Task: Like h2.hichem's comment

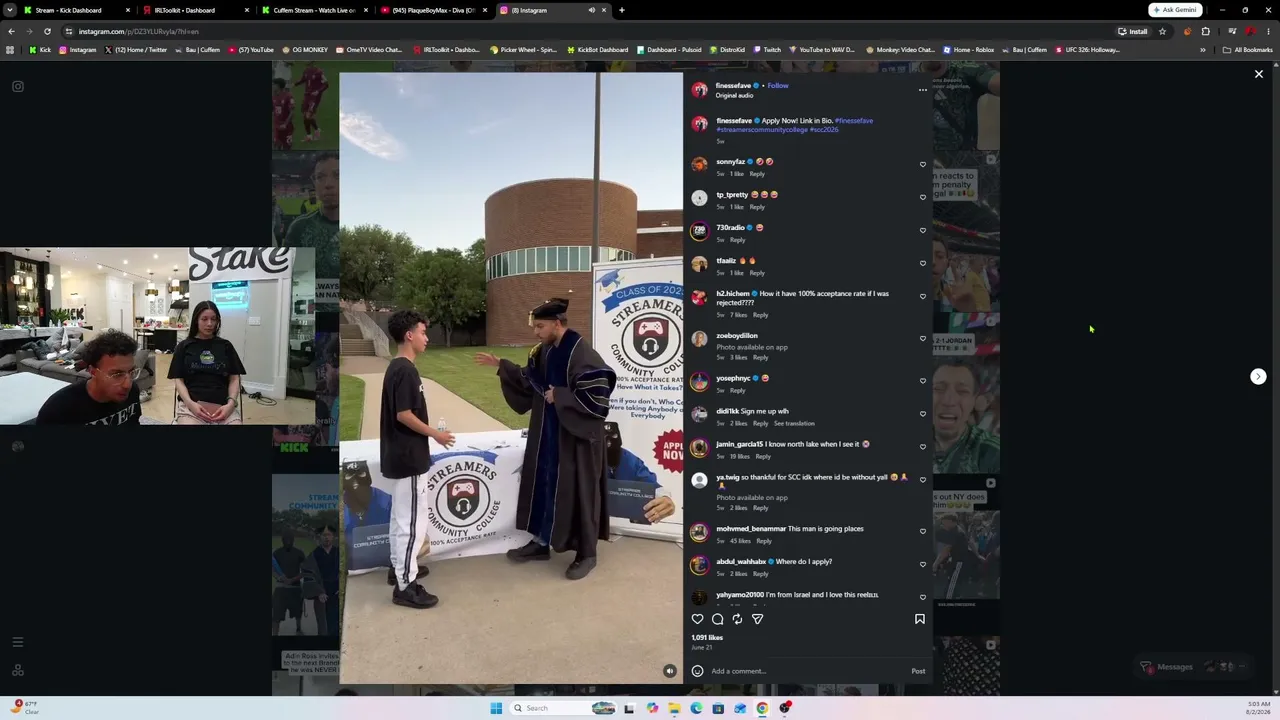Action: [923, 296]
